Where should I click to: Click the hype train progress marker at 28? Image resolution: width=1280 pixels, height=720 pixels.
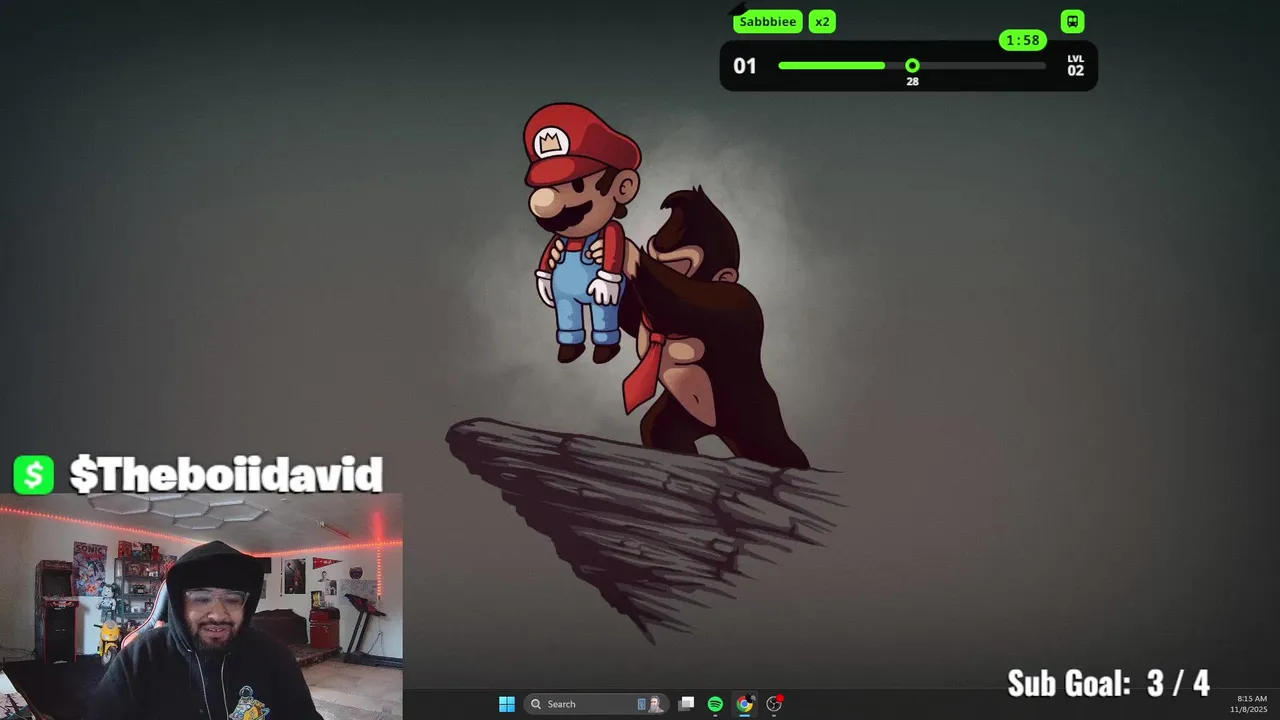(x=912, y=66)
